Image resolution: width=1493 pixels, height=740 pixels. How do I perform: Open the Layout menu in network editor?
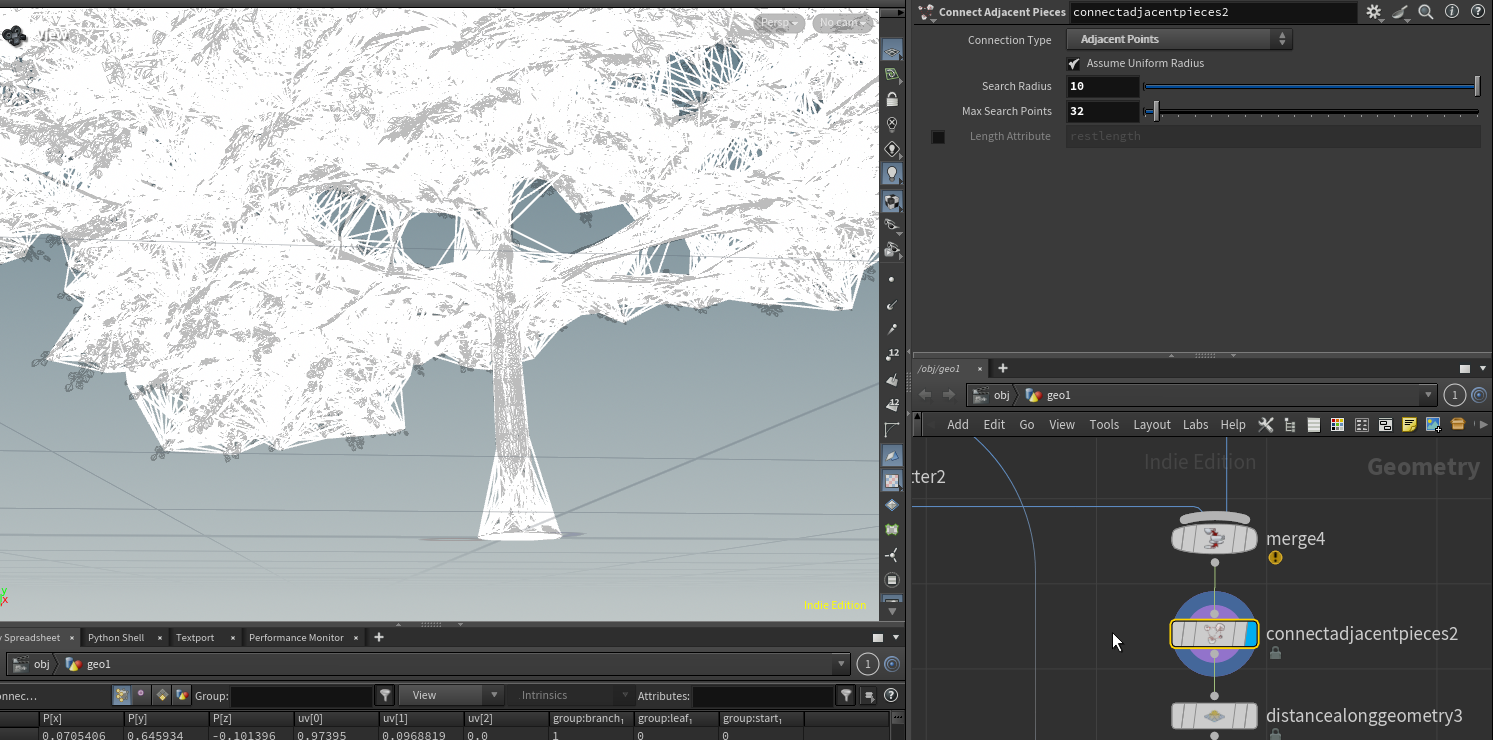pos(1151,424)
